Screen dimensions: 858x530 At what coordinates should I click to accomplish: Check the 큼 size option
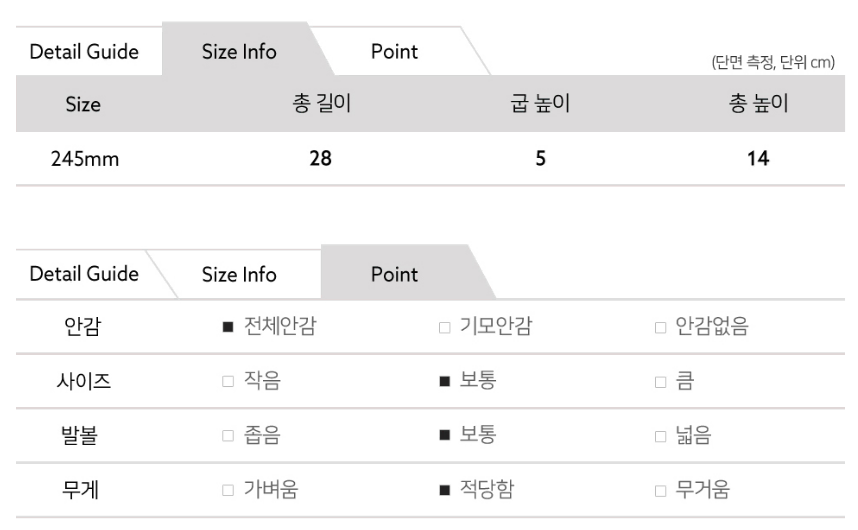(x=660, y=381)
